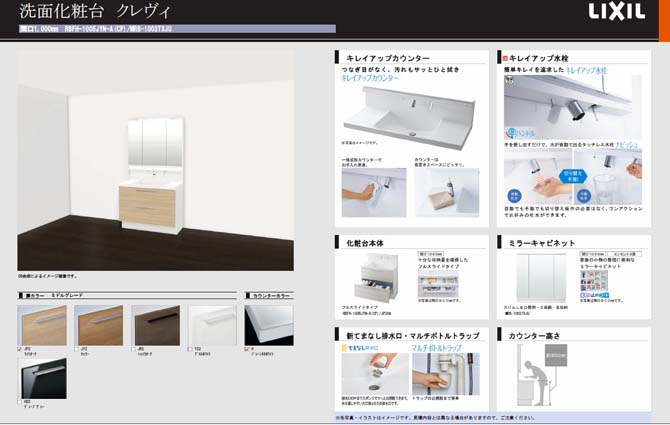
Task: Click the ミラーキャビネット section heading
Action: pyautogui.click(x=541, y=243)
